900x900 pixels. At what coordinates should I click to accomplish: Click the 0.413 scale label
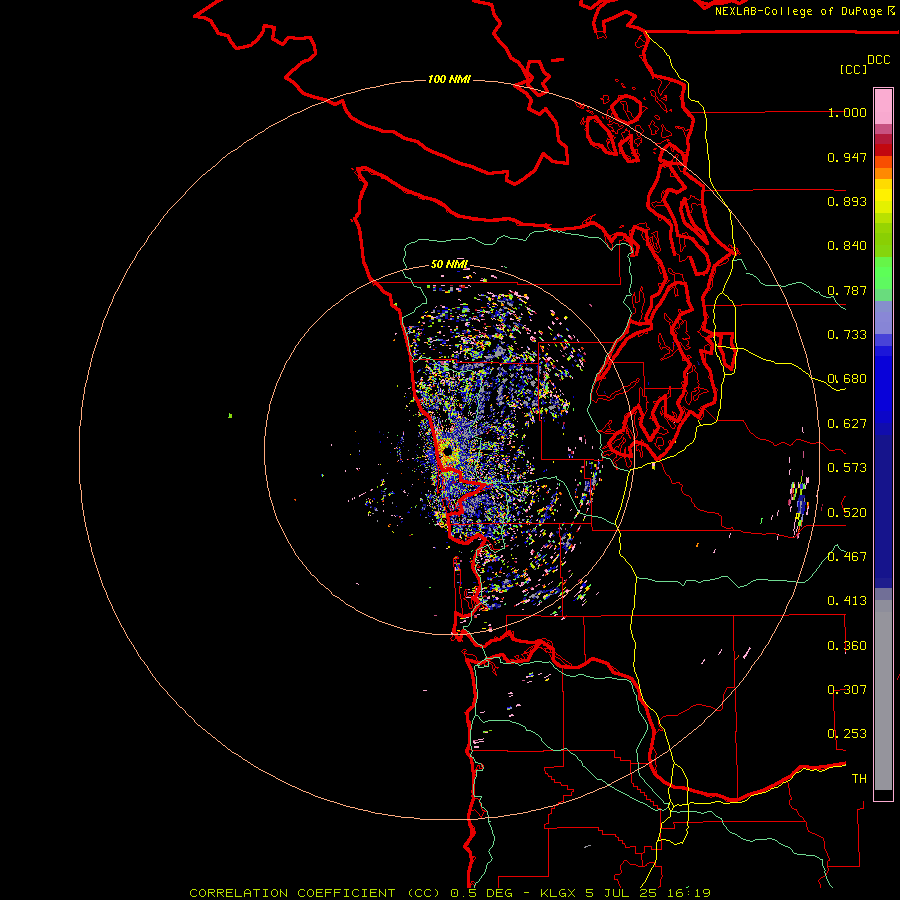[x=847, y=601]
